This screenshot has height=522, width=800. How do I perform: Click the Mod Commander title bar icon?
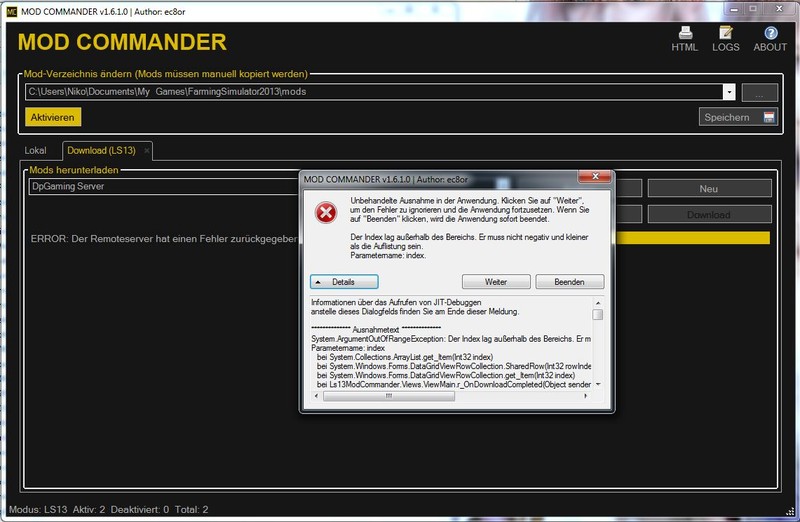pos(12,11)
